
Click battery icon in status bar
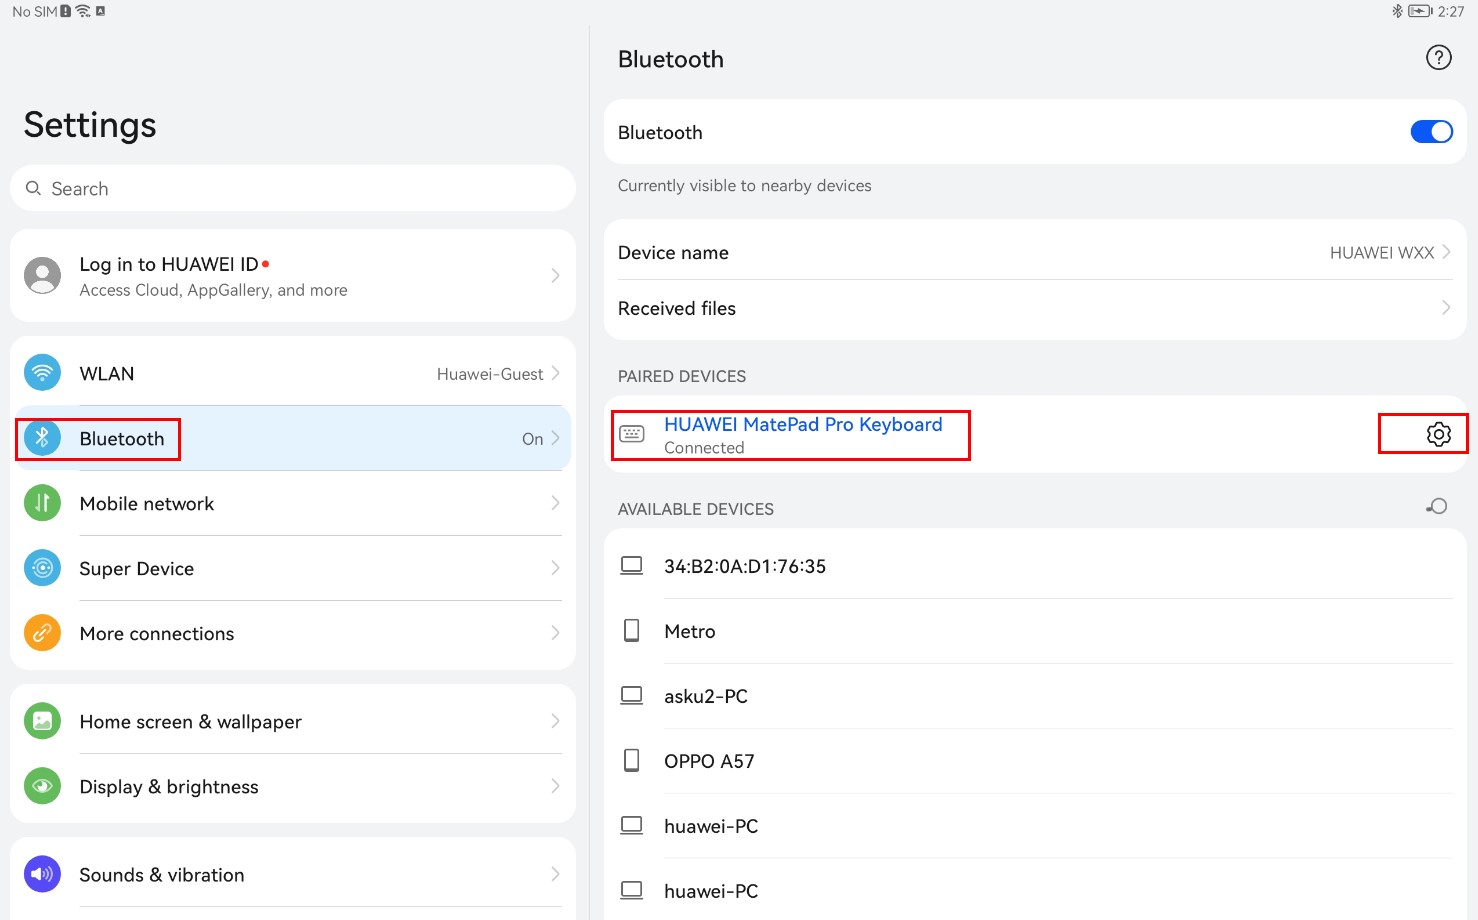point(1420,11)
